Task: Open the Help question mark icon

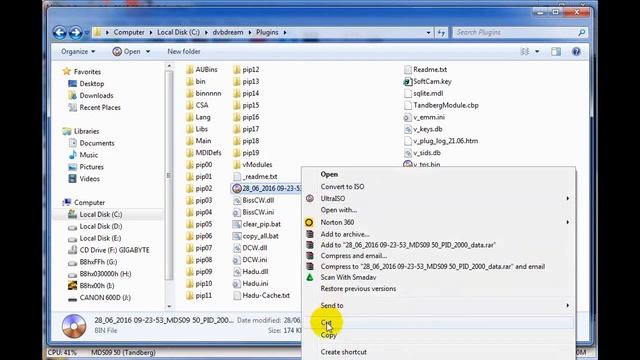Action: [576, 51]
